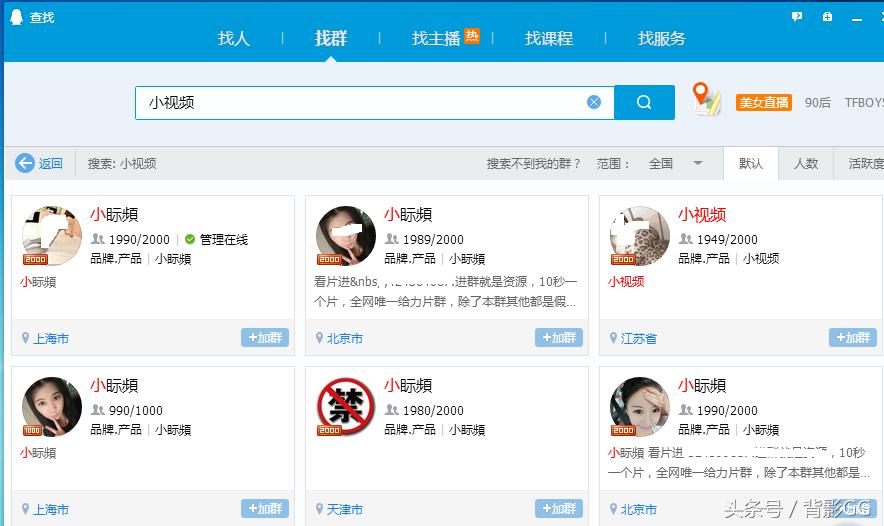
Task: Click the 上海市 location link in first card
Action: coord(51,338)
